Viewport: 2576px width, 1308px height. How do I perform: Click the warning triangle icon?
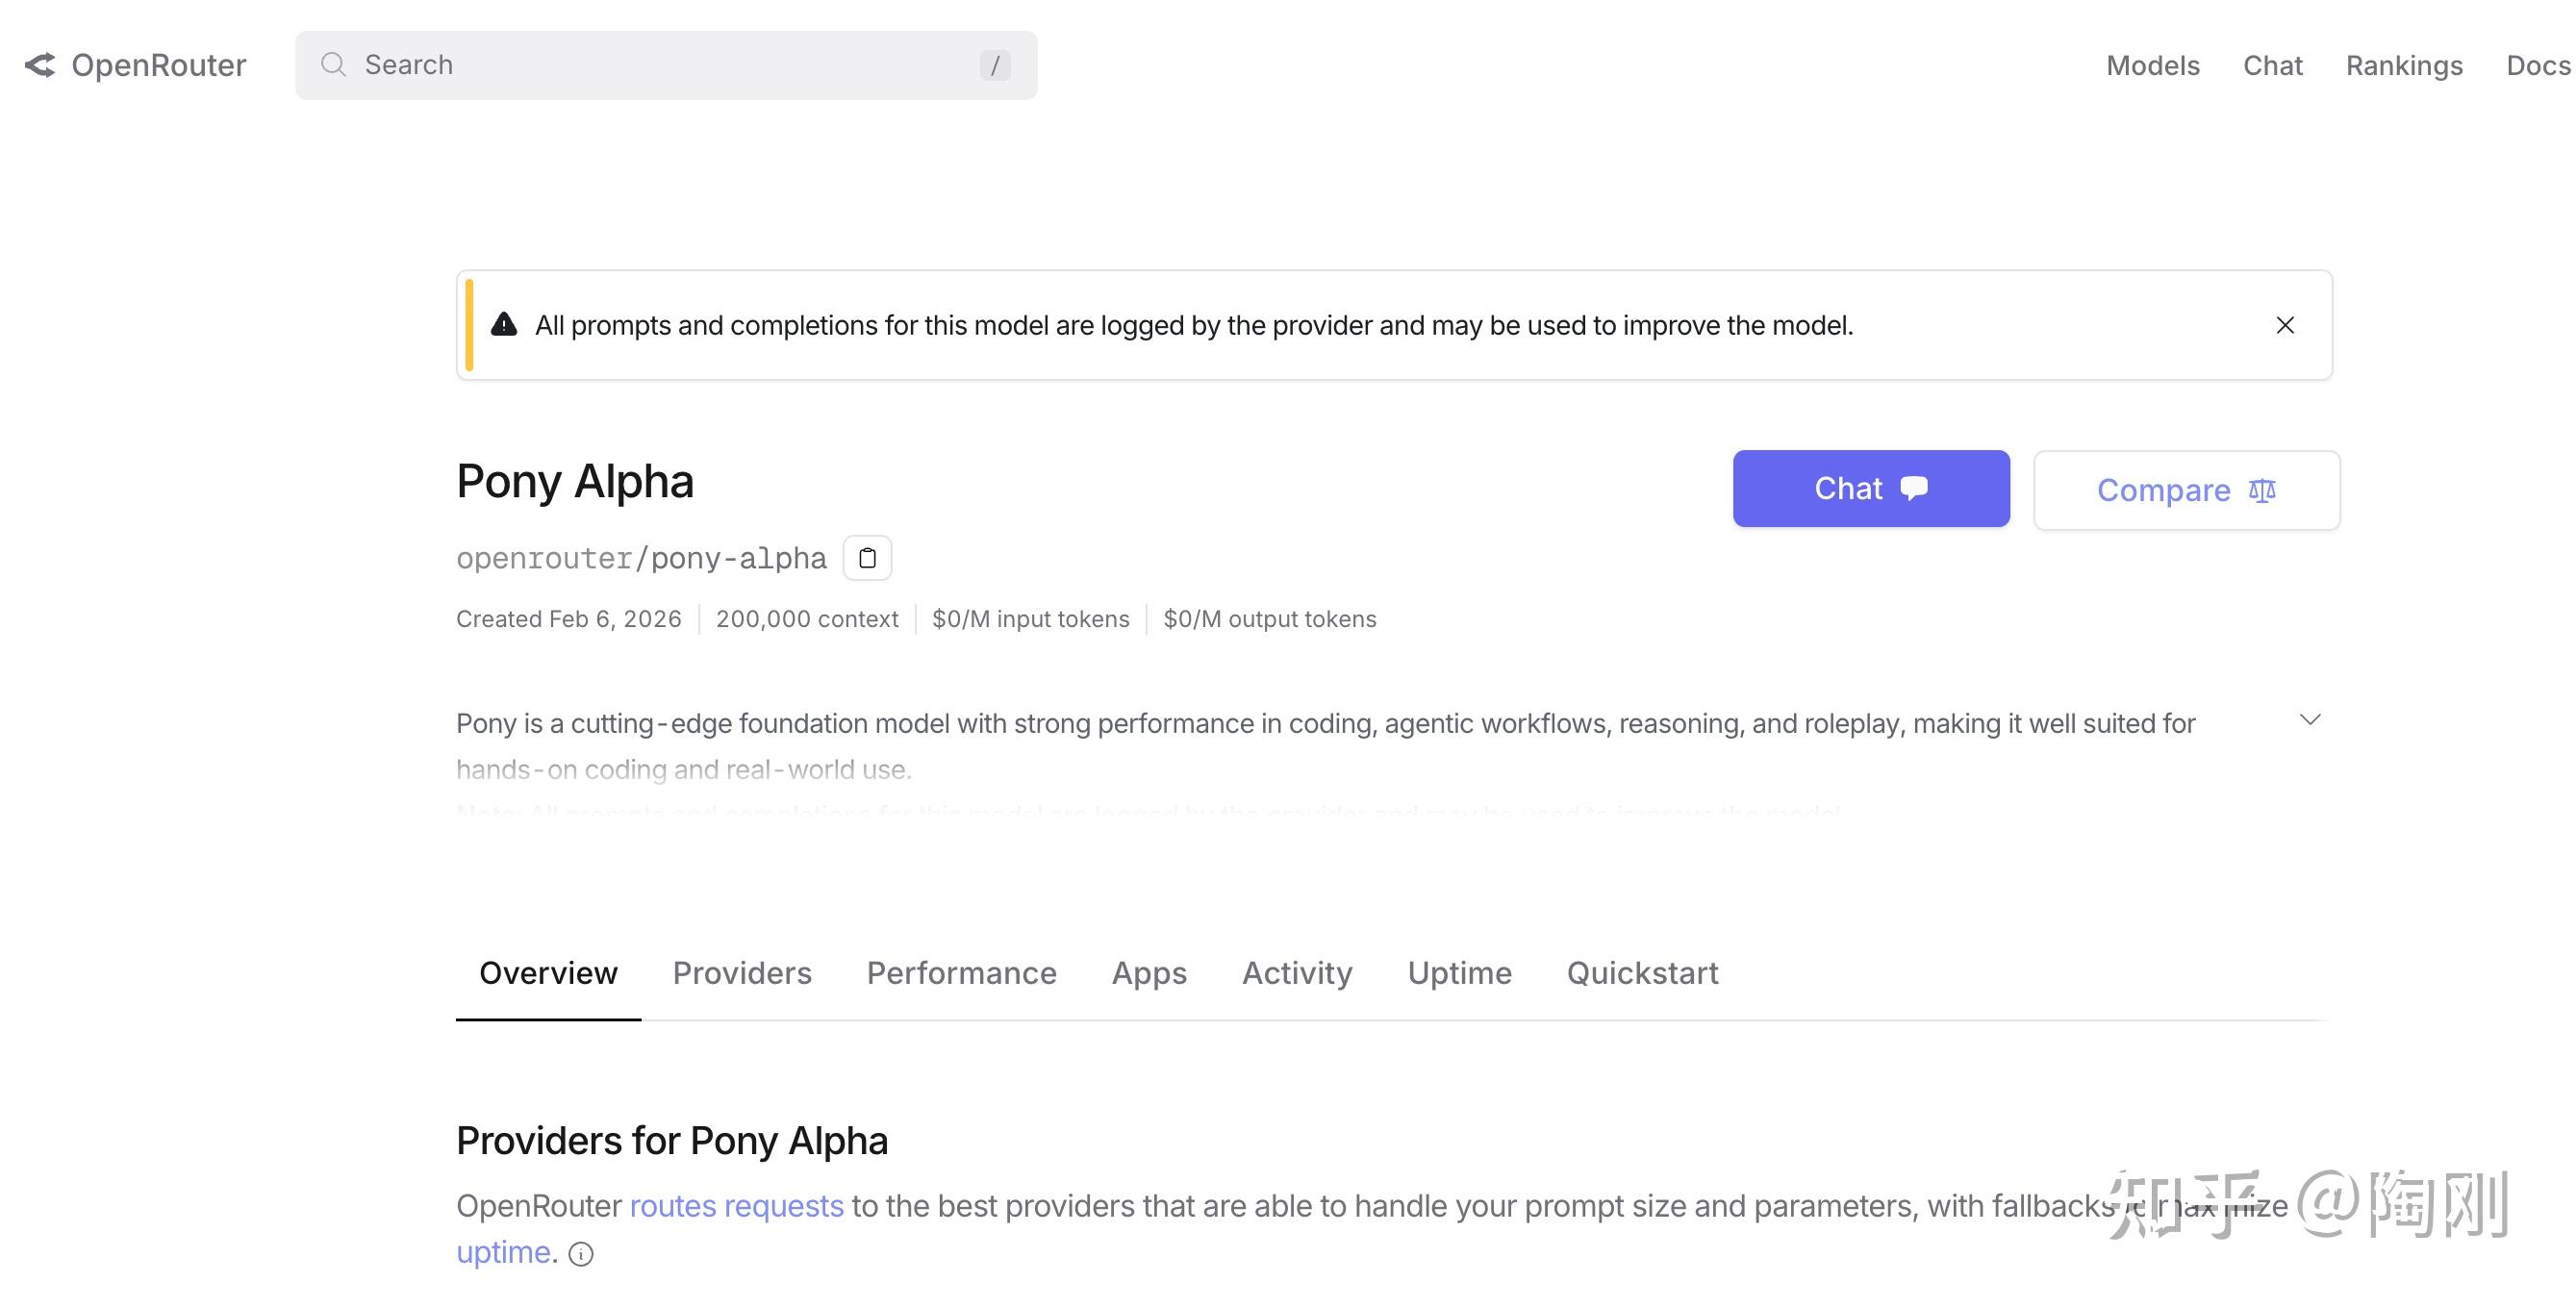504,325
